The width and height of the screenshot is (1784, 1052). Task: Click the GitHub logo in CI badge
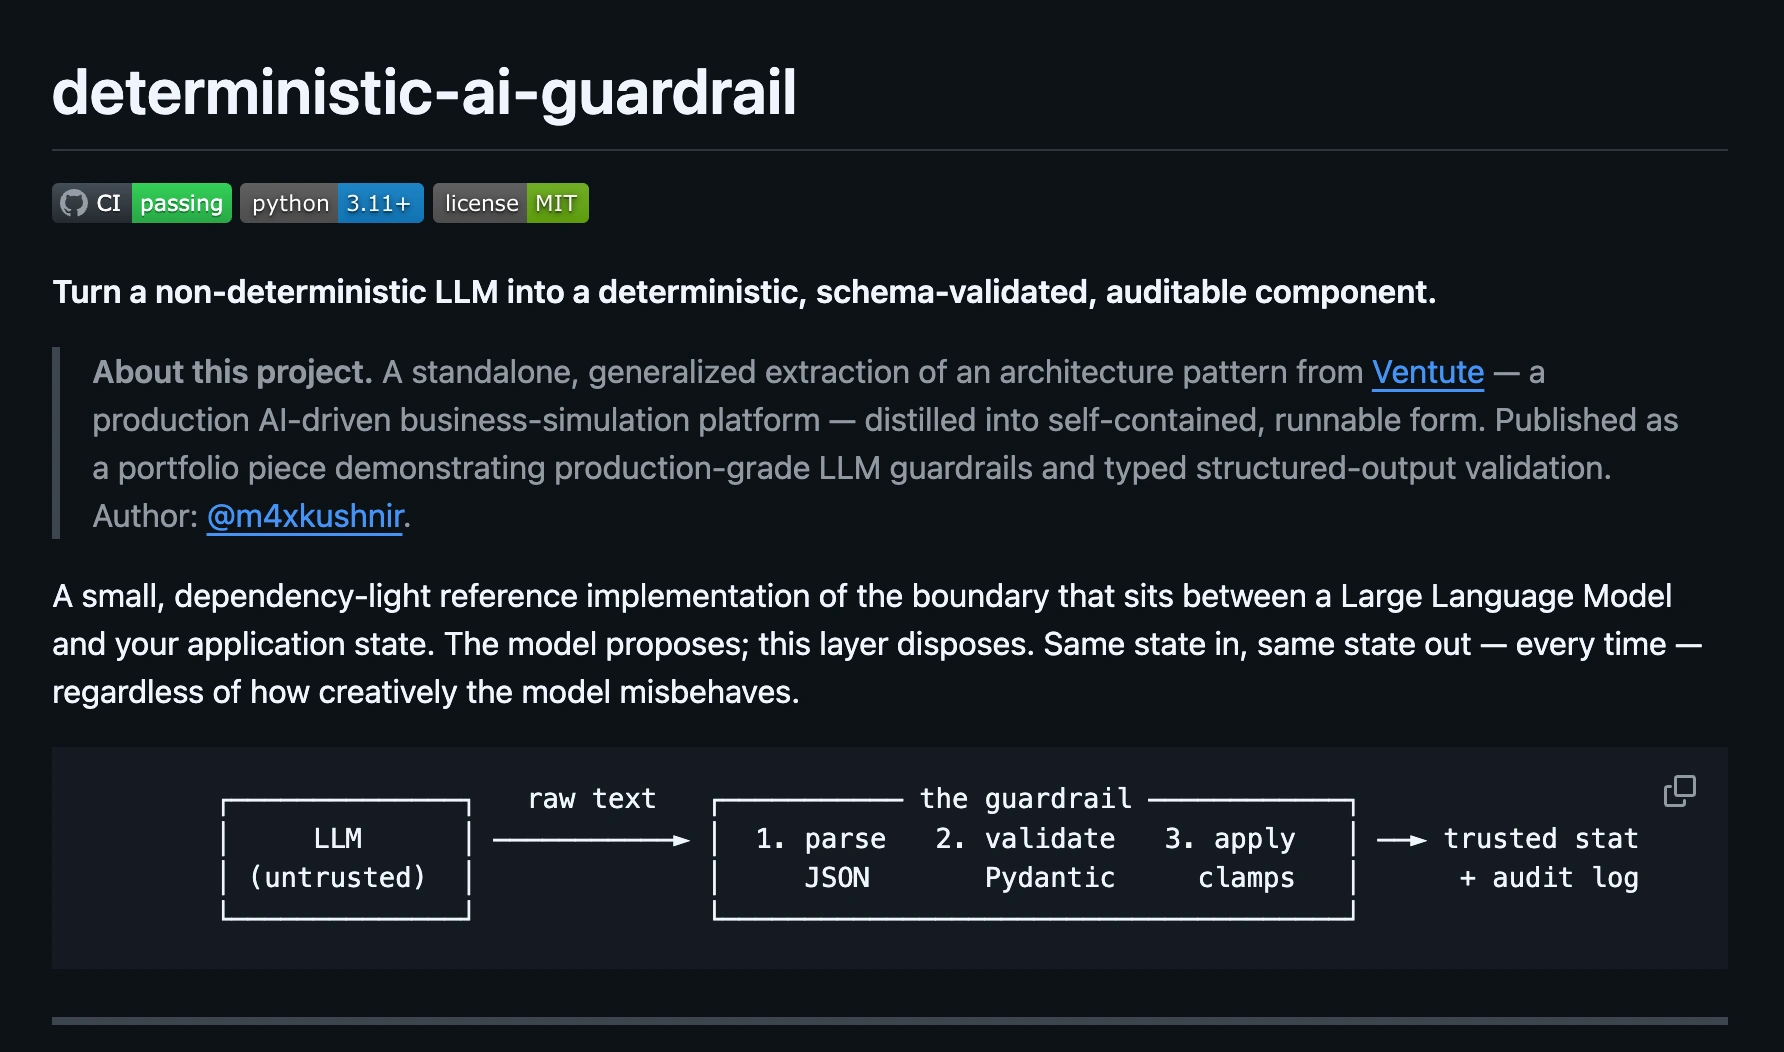(x=74, y=203)
